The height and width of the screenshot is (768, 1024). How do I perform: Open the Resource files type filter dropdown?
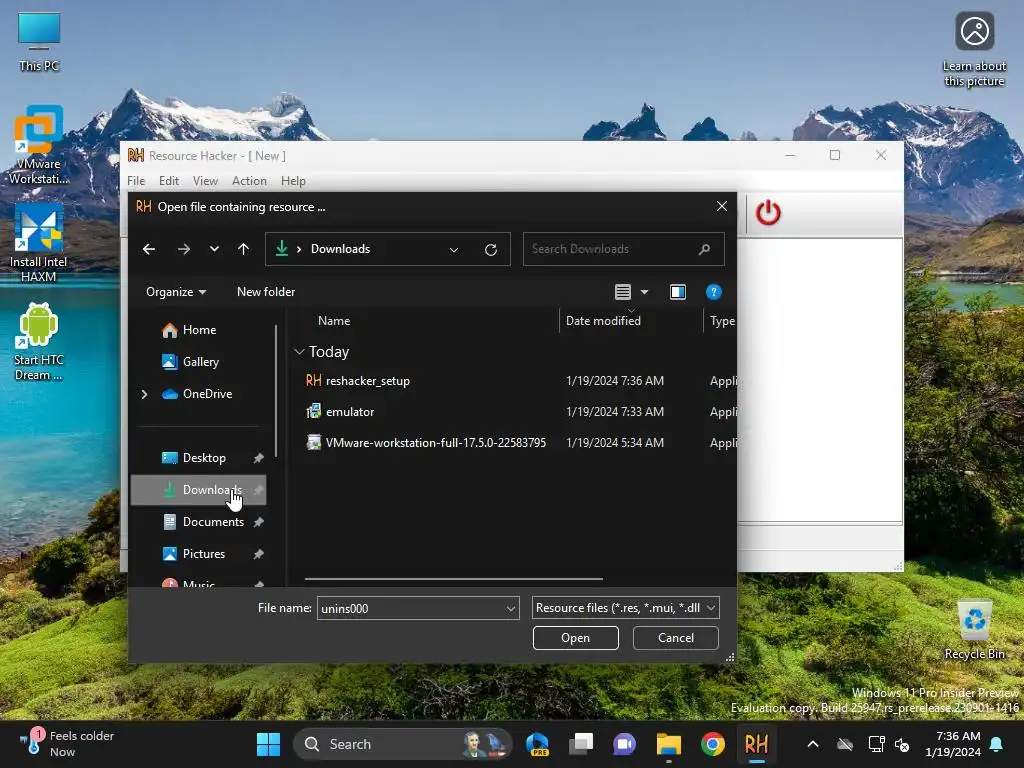point(711,608)
